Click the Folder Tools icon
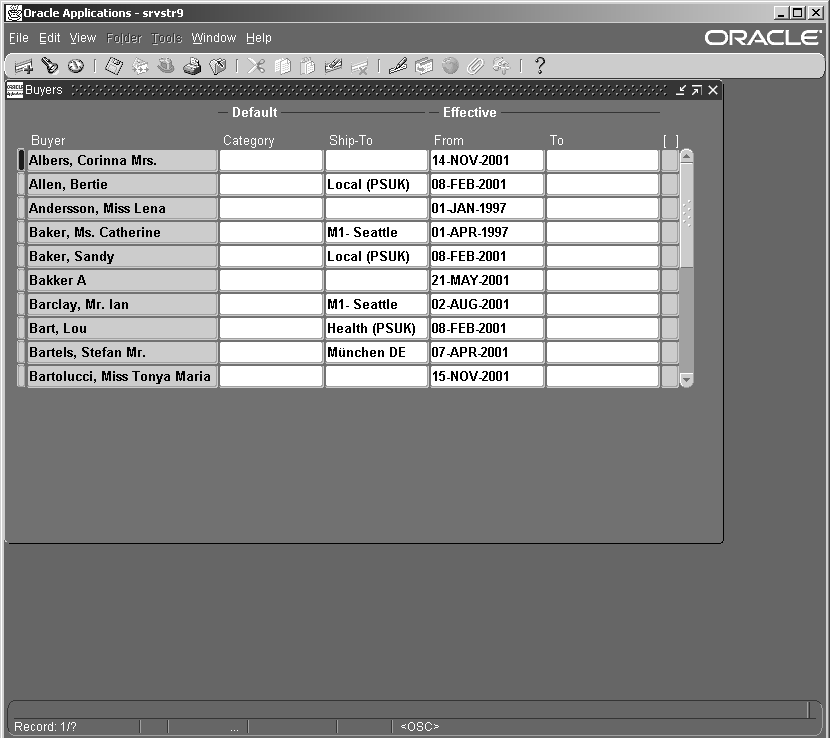Viewport: 830px width, 738px height. point(501,66)
